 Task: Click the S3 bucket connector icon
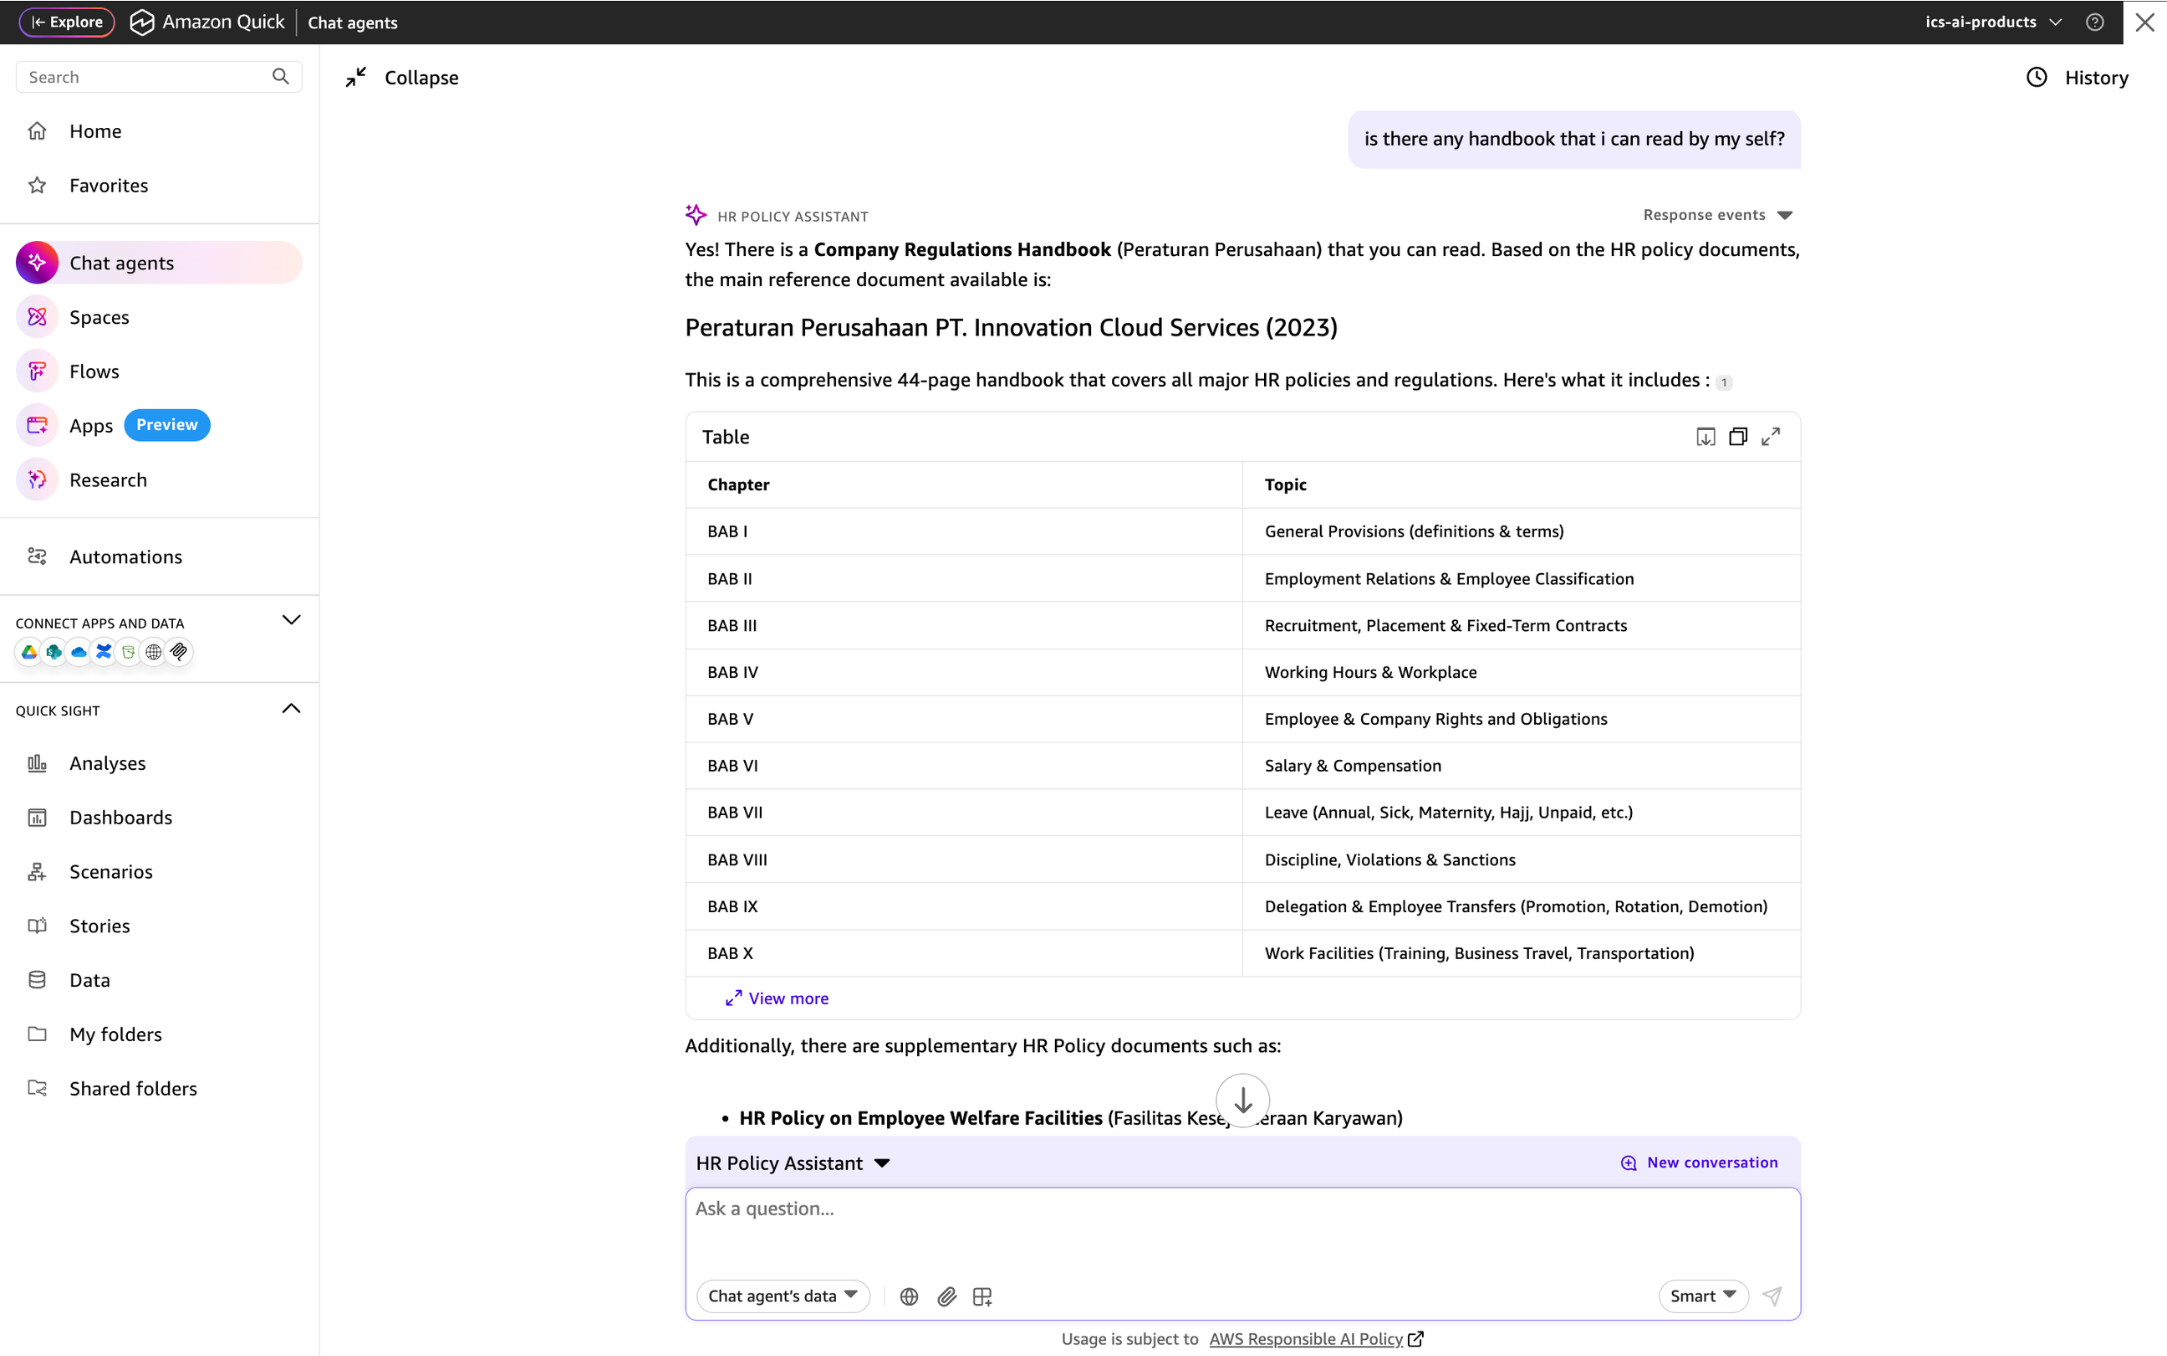pos(129,652)
